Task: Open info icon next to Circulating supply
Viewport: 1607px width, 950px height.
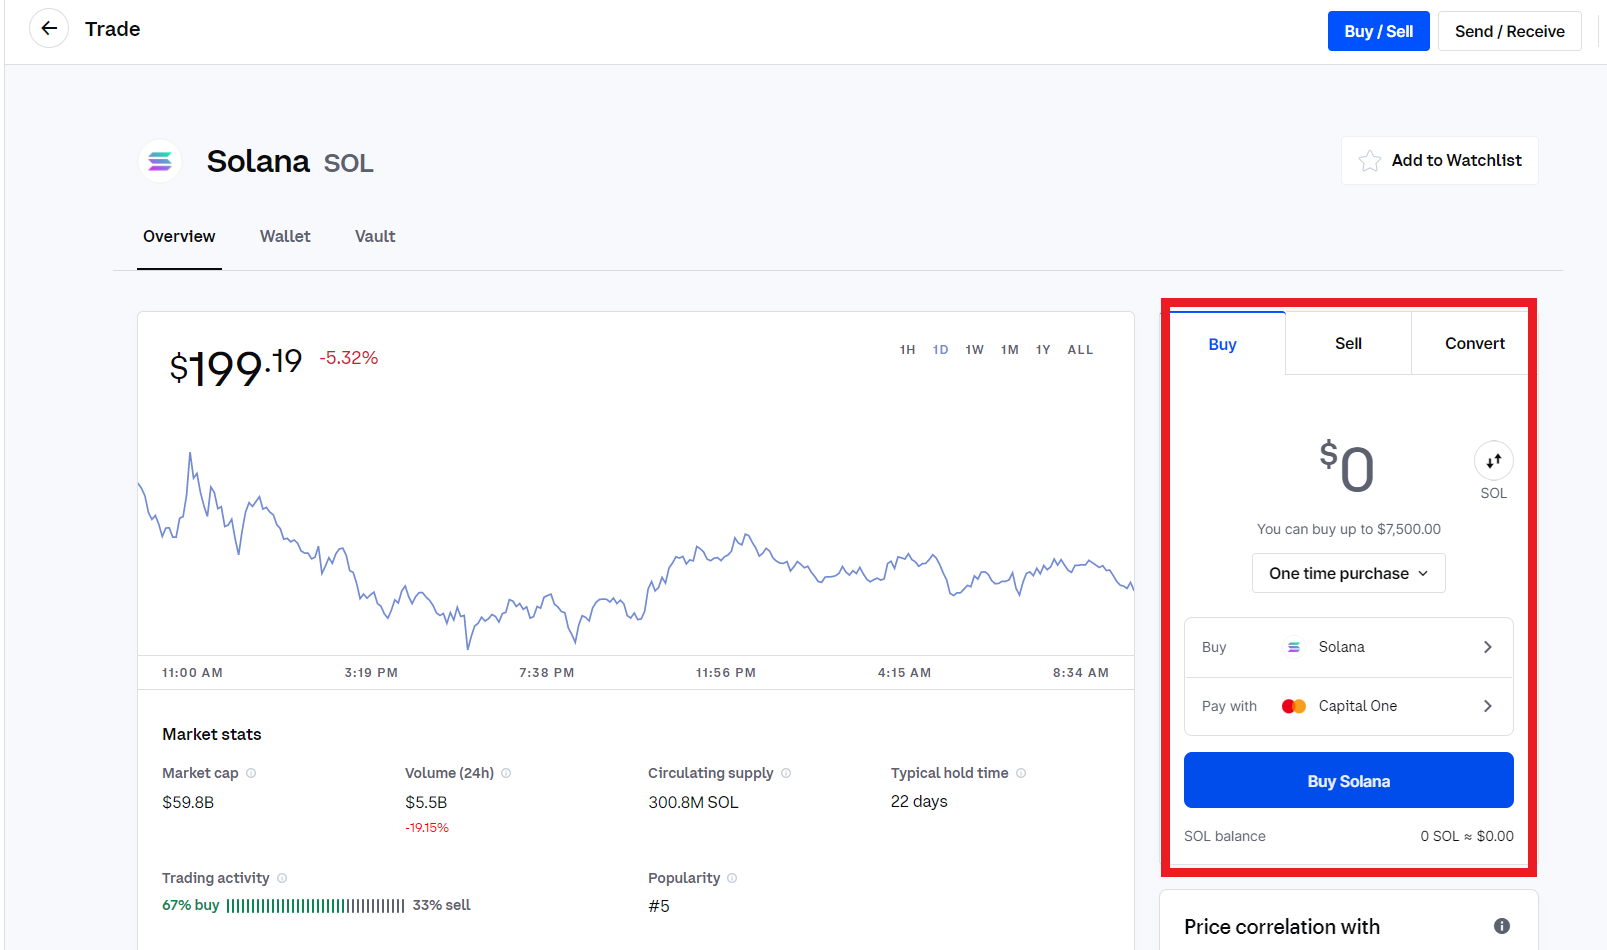Action: pyautogui.click(x=786, y=773)
